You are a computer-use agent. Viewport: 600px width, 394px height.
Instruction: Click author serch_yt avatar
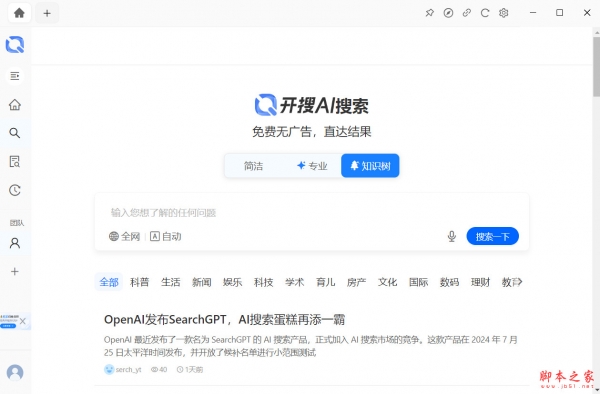click(109, 370)
